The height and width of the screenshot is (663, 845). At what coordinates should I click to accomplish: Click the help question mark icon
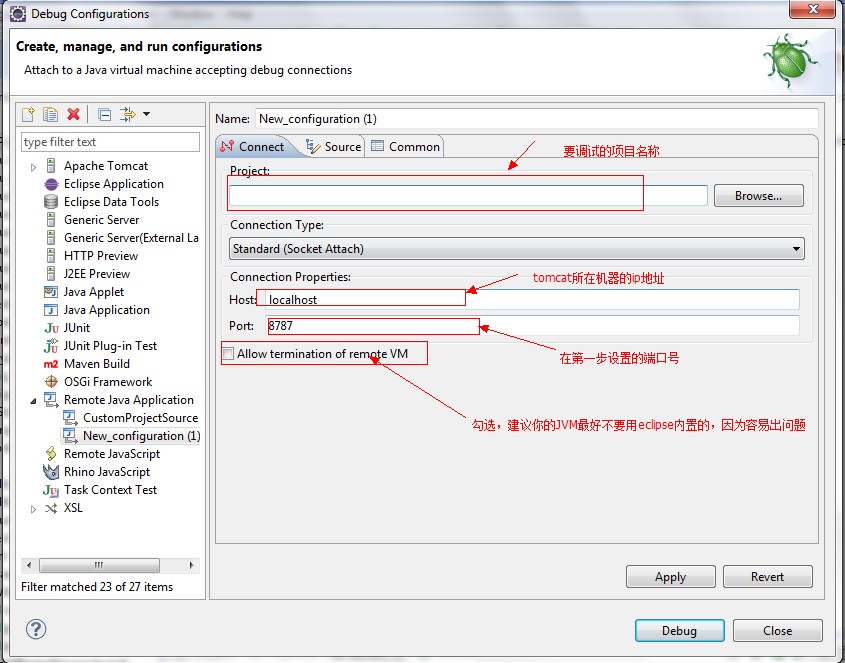click(x=36, y=629)
